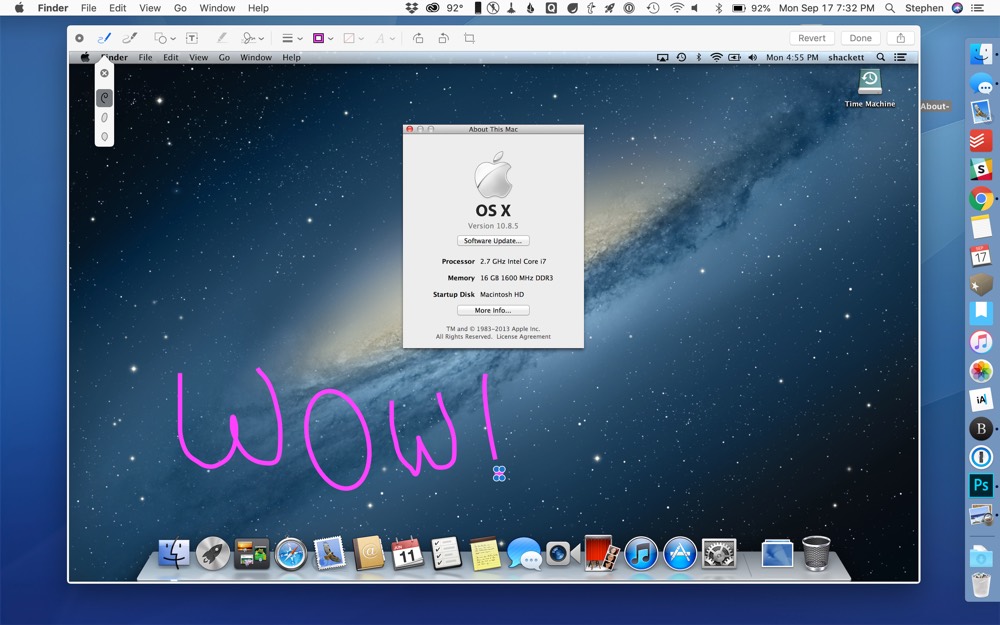The image size is (1000, 625).
Task: Open the Trash in the side Dock
Action: (x=981, y=585)
